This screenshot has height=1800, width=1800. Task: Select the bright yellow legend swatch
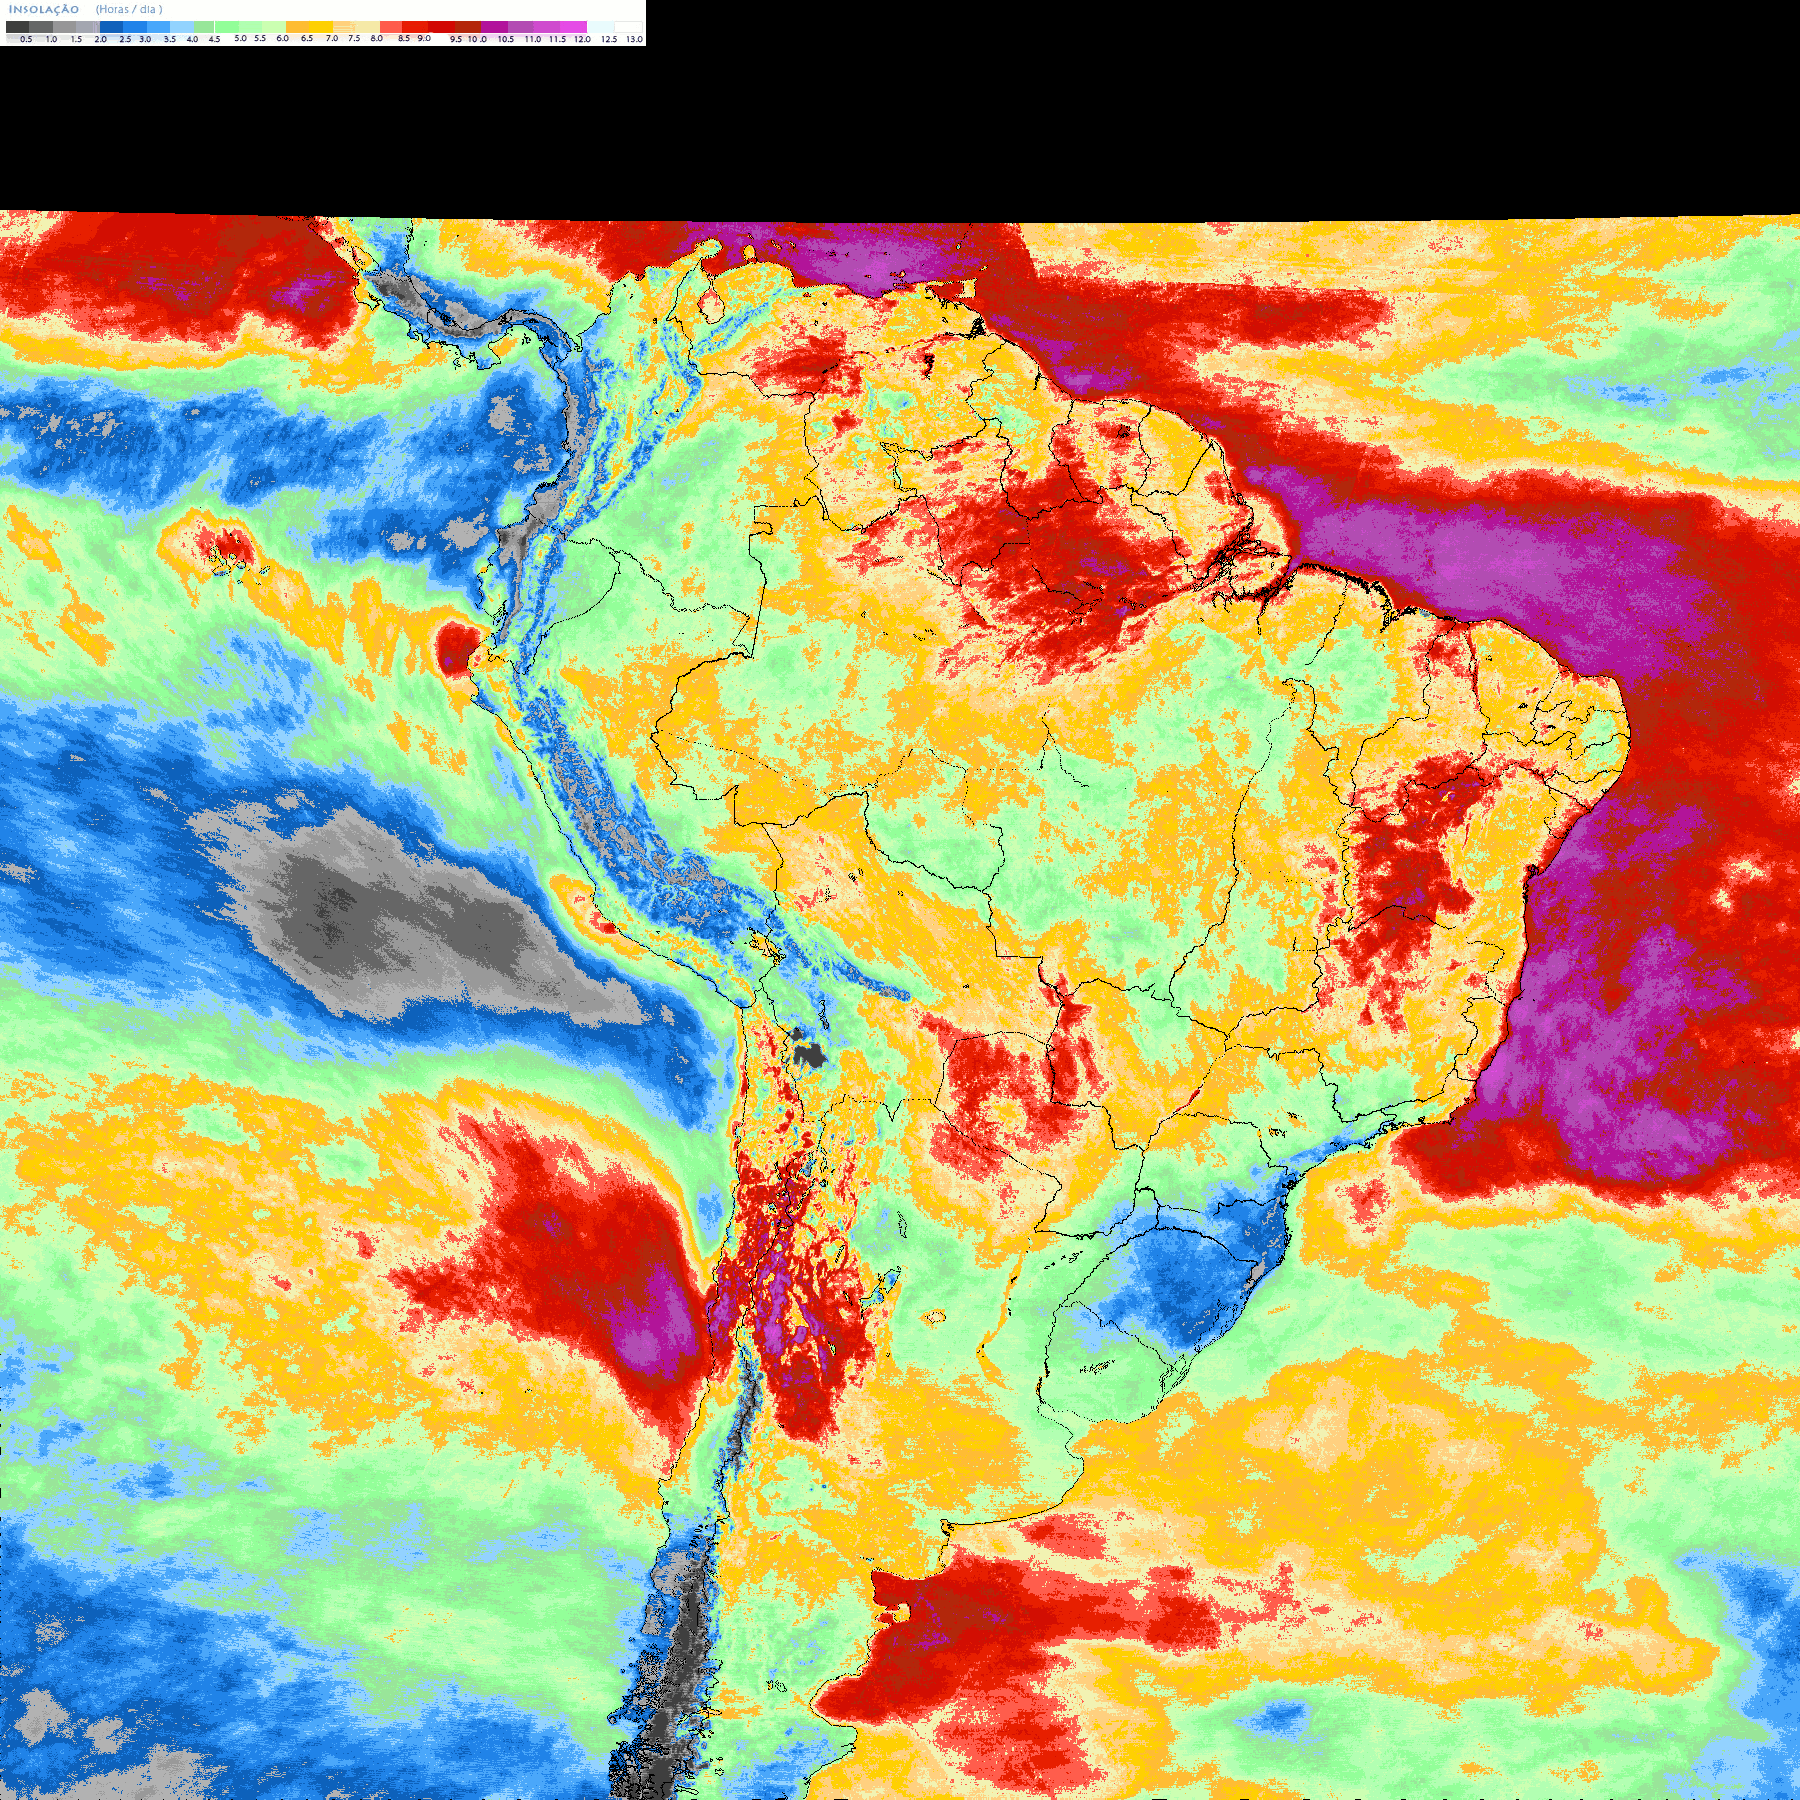(x=322, y=27)
